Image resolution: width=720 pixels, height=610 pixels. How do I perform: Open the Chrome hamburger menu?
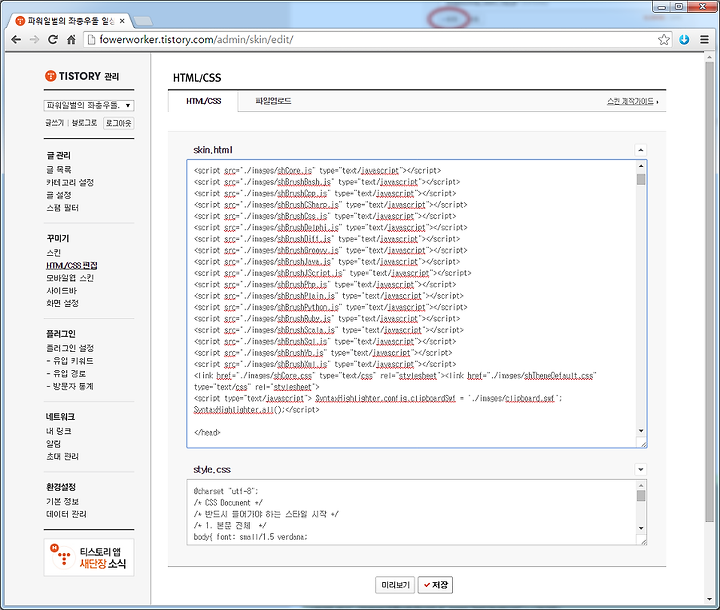704,40
